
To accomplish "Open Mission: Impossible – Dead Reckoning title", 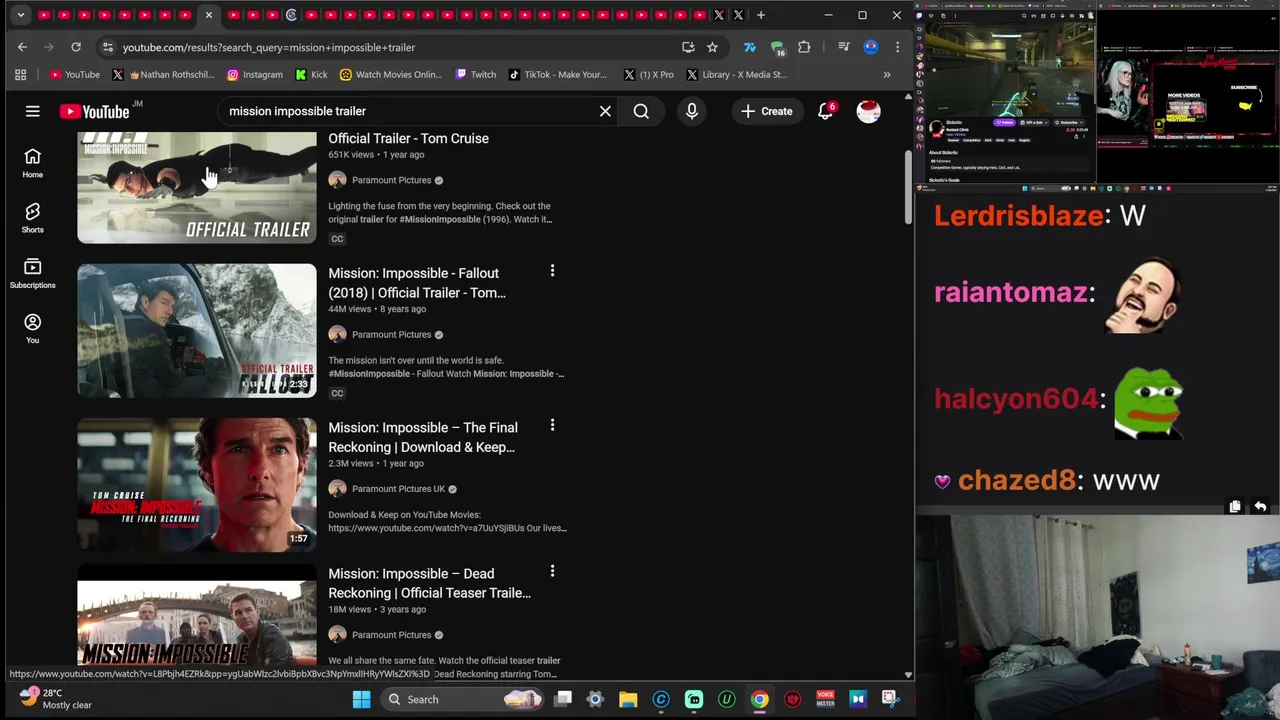I will coord(429,583).
